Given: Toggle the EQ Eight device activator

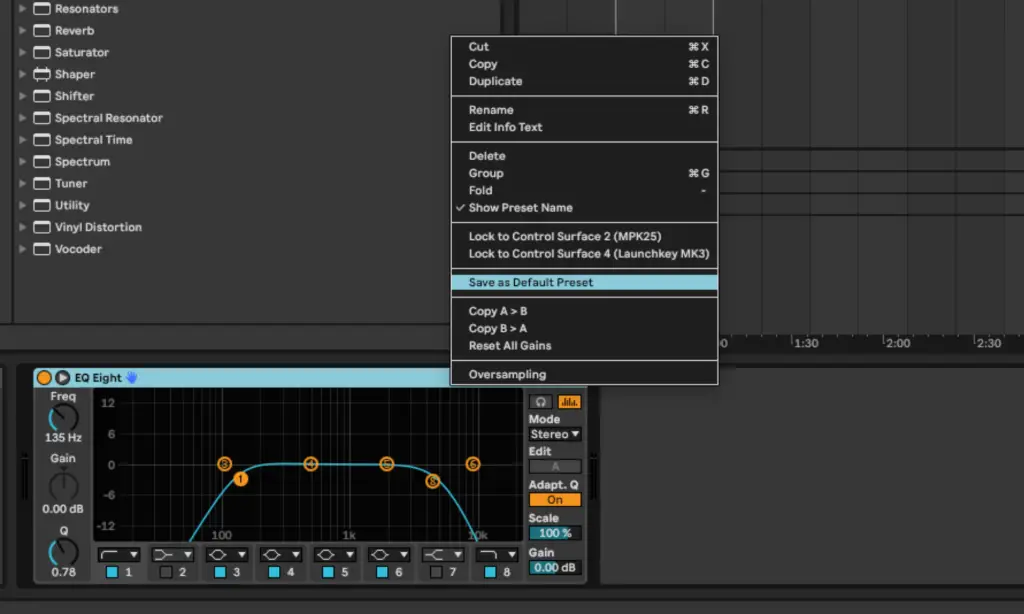Looking at the screenshot, I should (44, 378).
